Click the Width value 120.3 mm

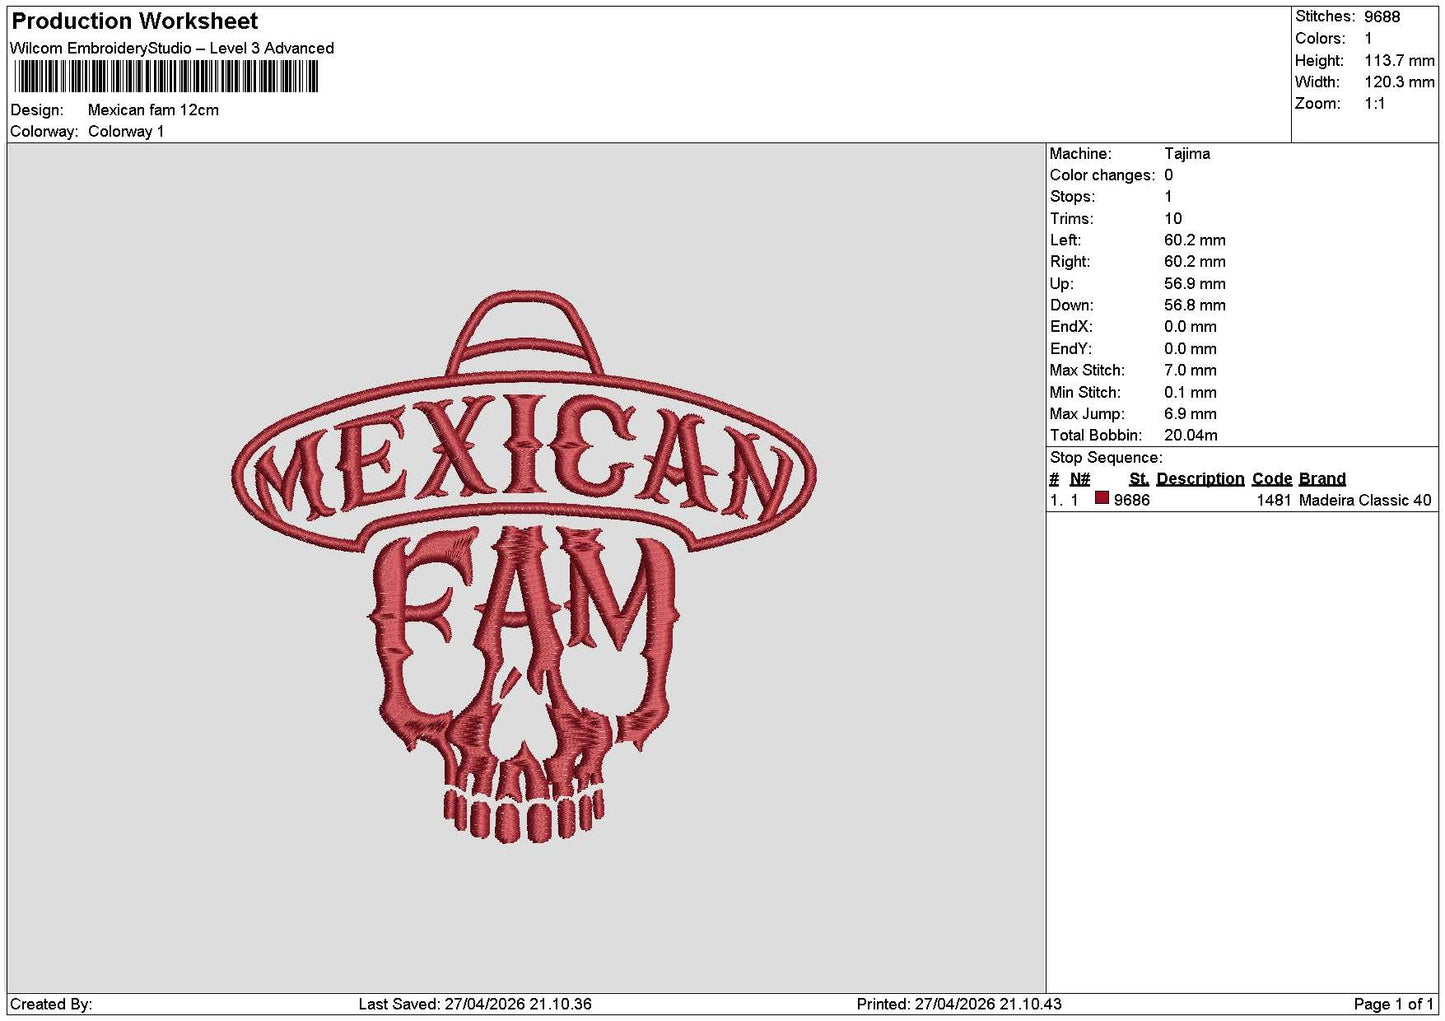[x=1399, y=82]
